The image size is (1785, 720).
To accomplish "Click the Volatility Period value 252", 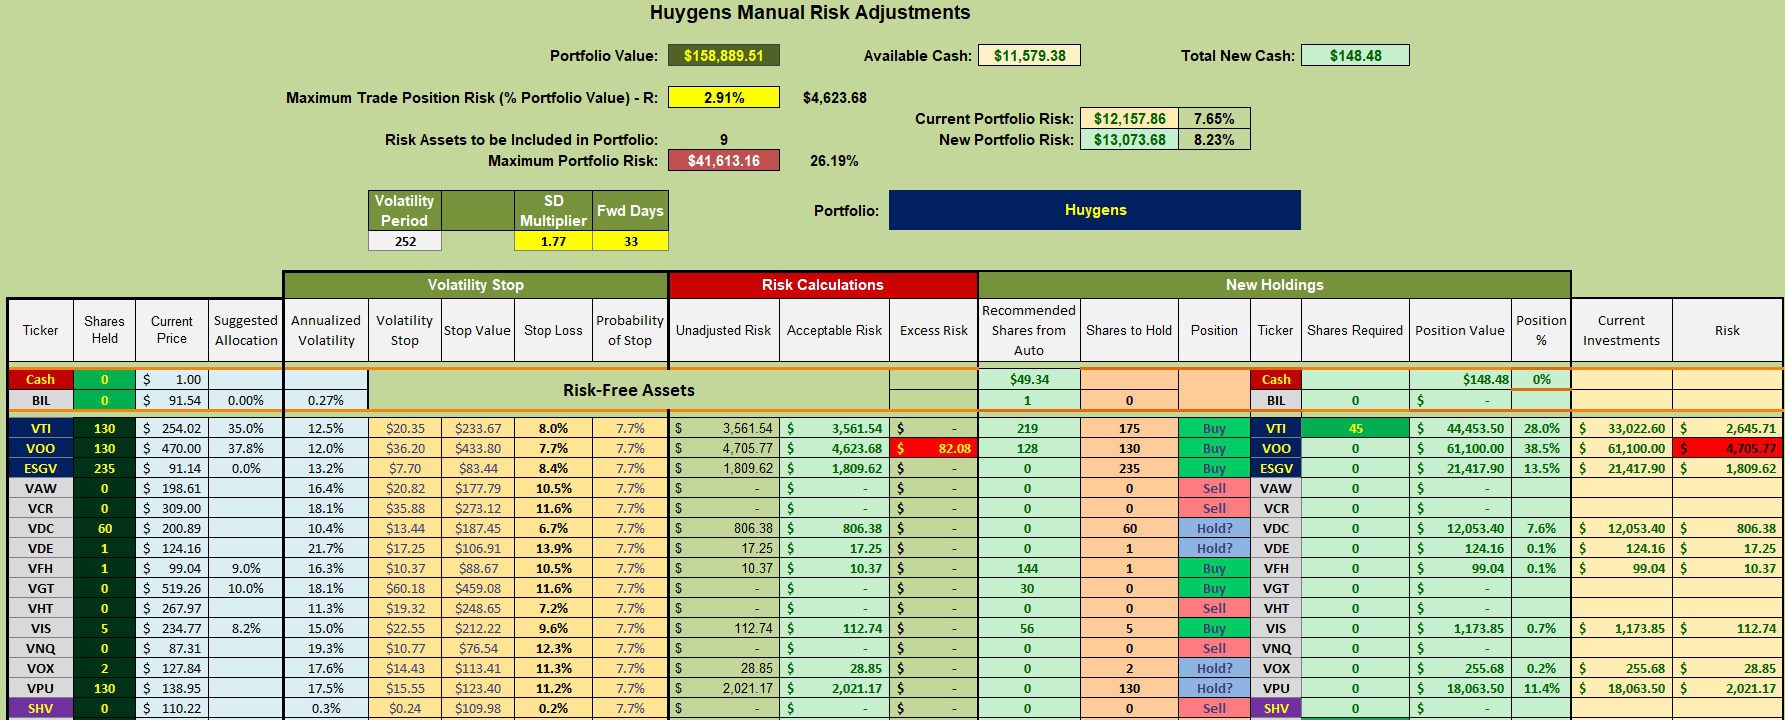I will [404, 241].
